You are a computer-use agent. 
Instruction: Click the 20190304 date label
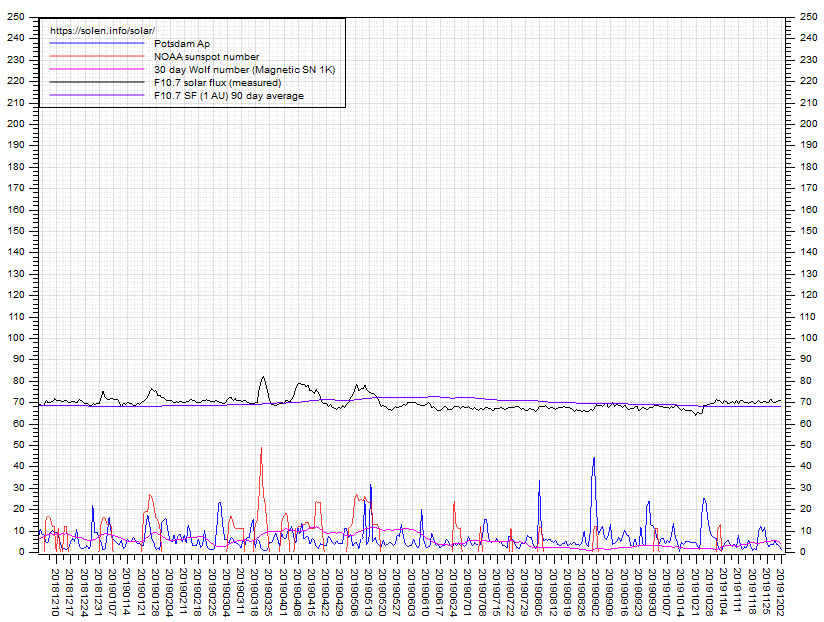pos(226,592)
